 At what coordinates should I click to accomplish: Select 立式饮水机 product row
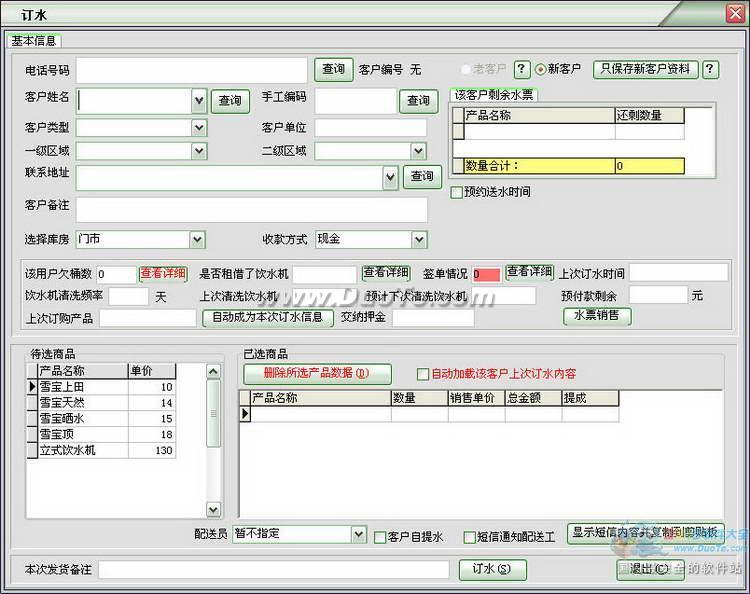[101, 450]
